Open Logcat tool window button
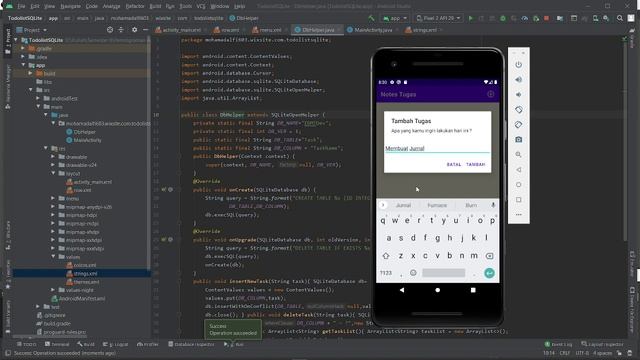The height and width of the screenshot is (360, 640). point(116,344)
